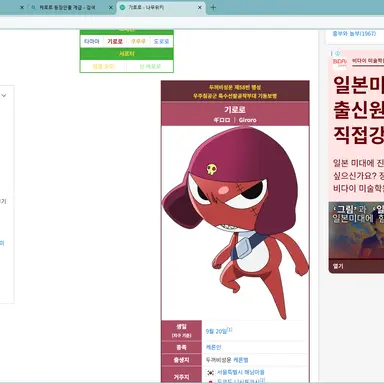The width and height of the screenshot is (384, 384).
Task: Click the infobox header line 기동보병
Action: pos(235,96)
